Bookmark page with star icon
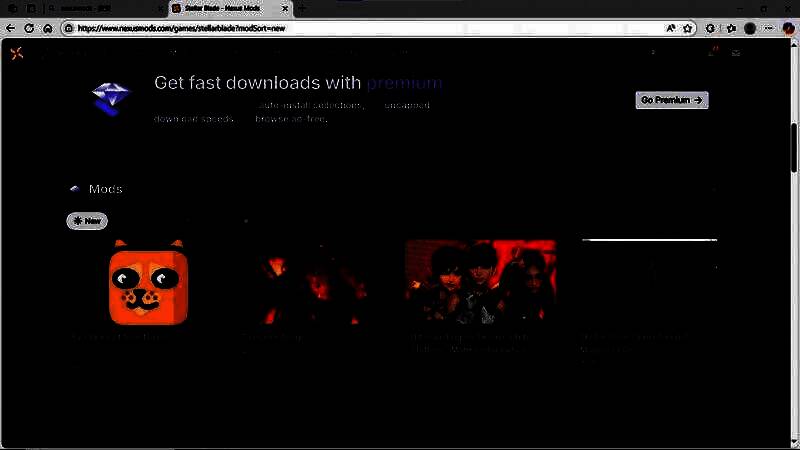This screenshot has width=800, height=450. (687, 28)
